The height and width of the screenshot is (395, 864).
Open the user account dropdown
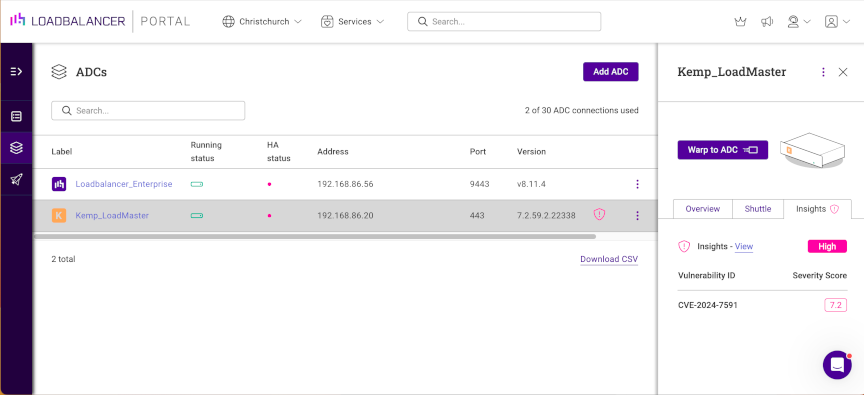coord(837,21)
